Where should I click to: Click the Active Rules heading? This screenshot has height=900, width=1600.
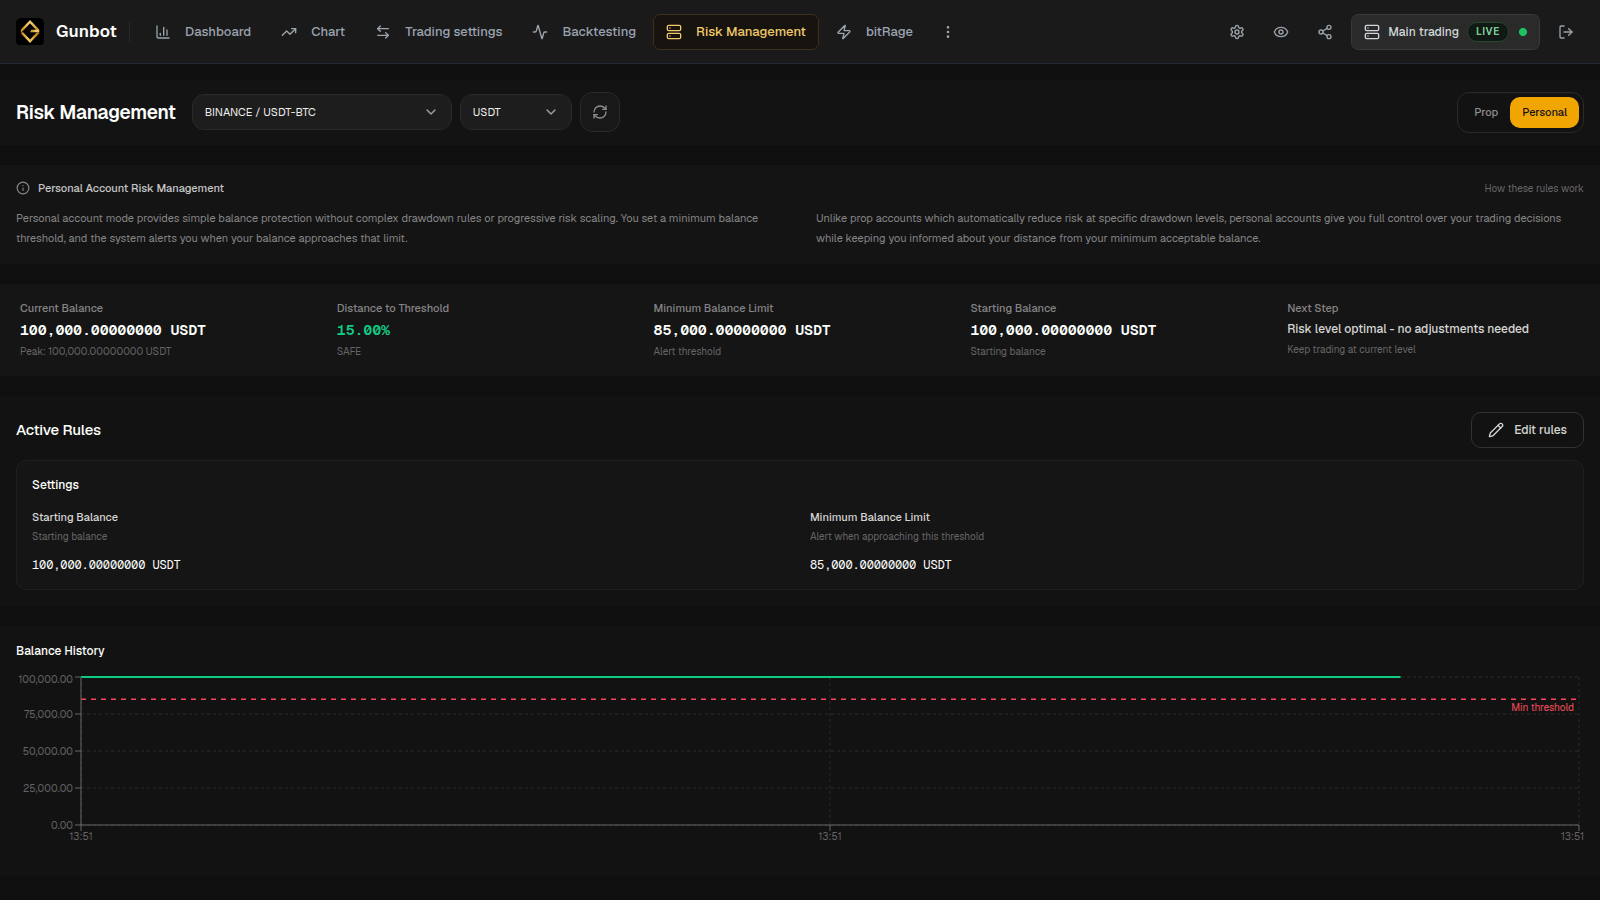58,430
